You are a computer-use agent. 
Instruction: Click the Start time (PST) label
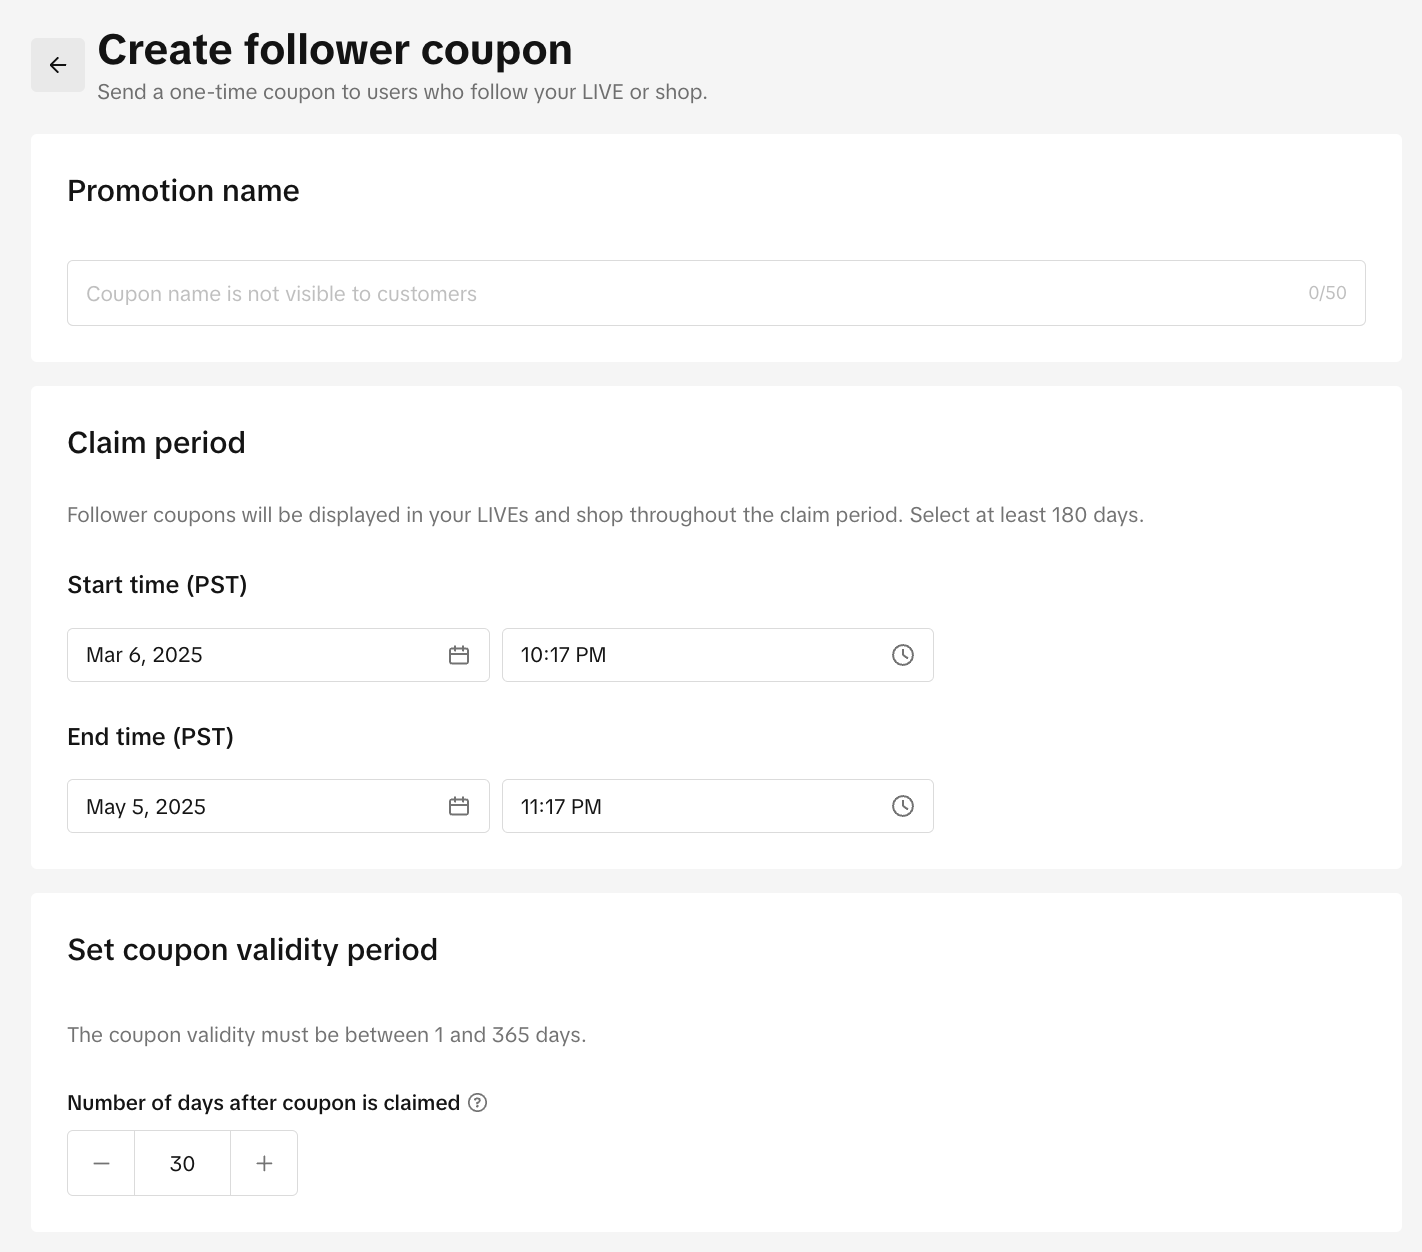coord(157,585)
